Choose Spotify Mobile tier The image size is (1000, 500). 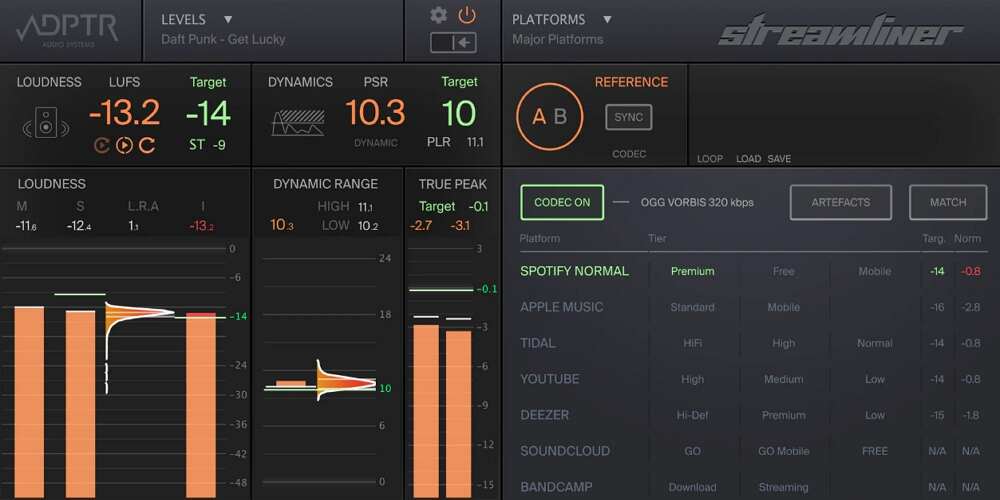point(874,271)
